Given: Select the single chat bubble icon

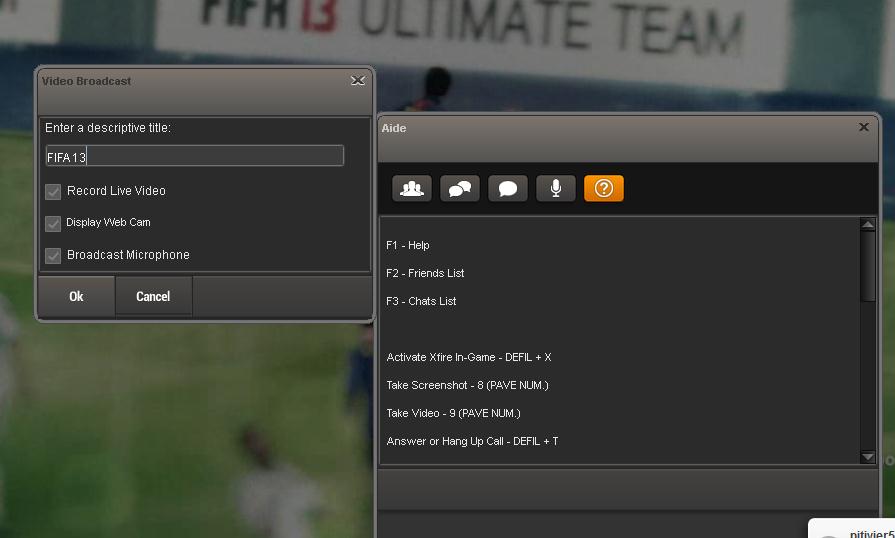Looking at the screenshot, I should pos(507,188).
